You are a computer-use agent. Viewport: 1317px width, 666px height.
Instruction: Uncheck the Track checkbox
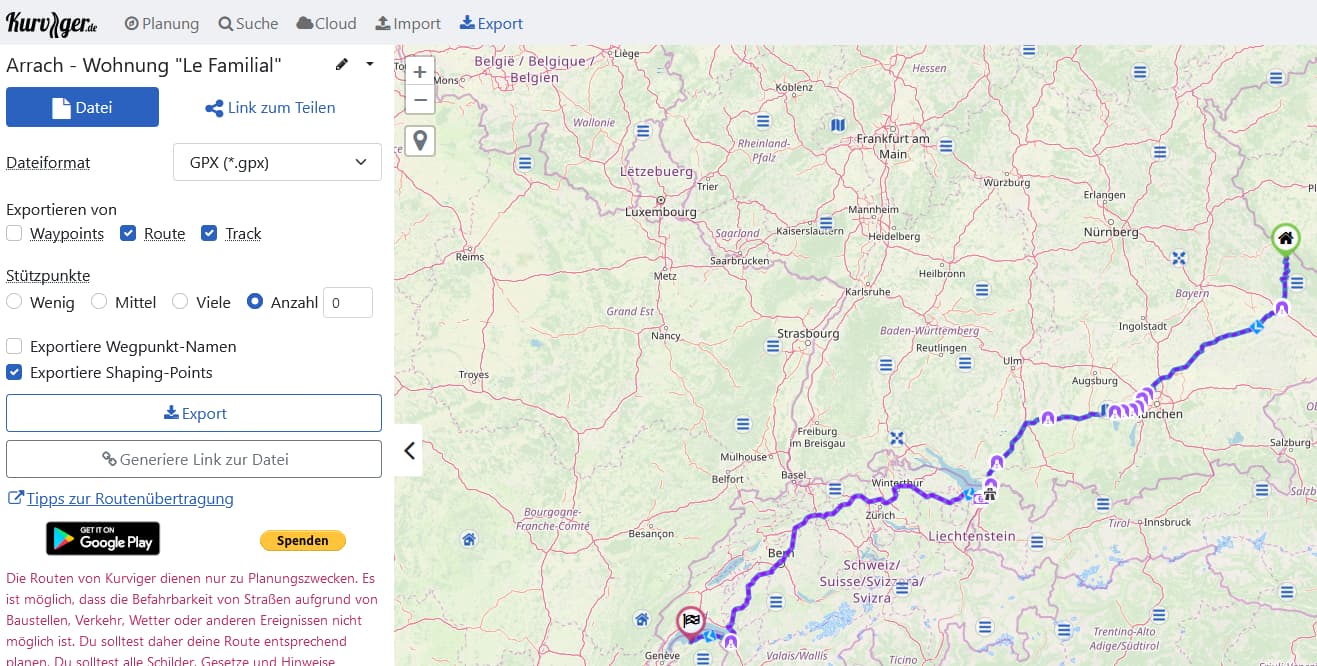tap(209, 234)
